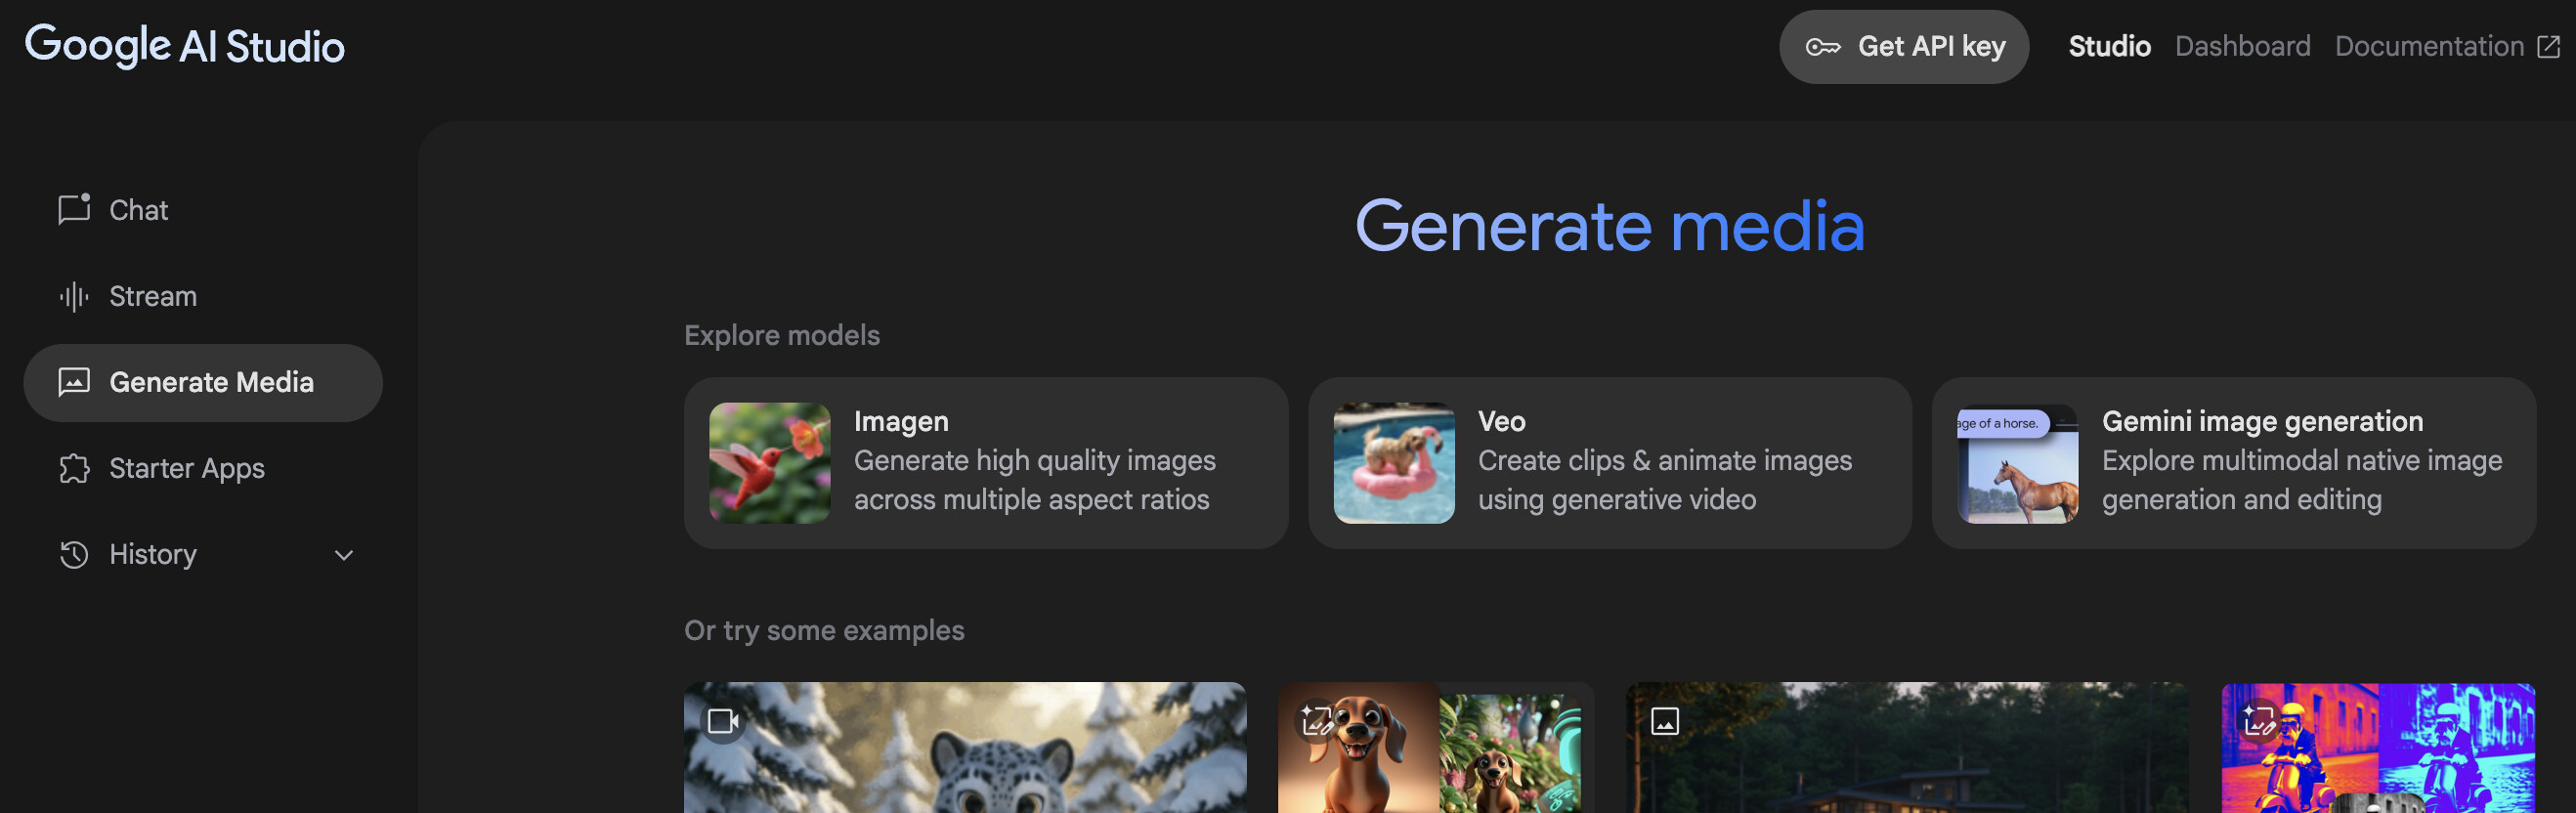Click image icon on forest cabin example
The height and width of the screenshot is (813, 2576).
1664,721
